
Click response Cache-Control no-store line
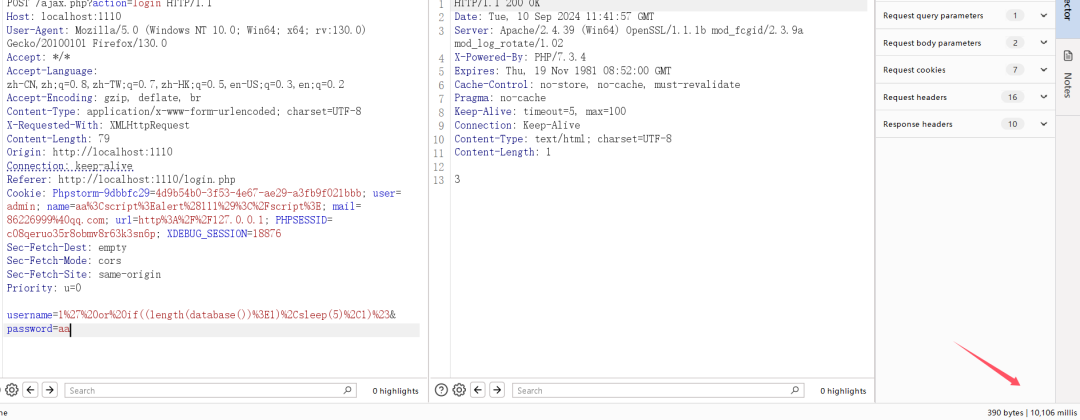[x=597, y=85]
